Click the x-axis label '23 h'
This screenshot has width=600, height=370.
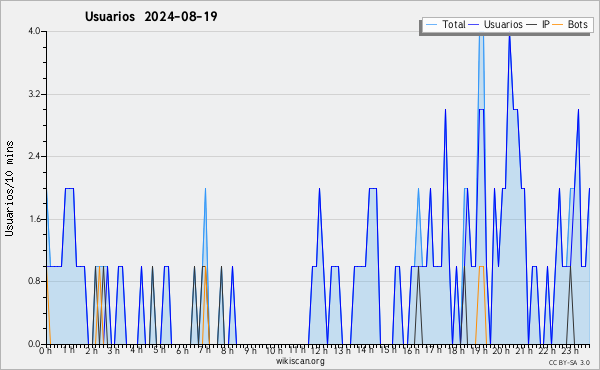click(569, 350)
